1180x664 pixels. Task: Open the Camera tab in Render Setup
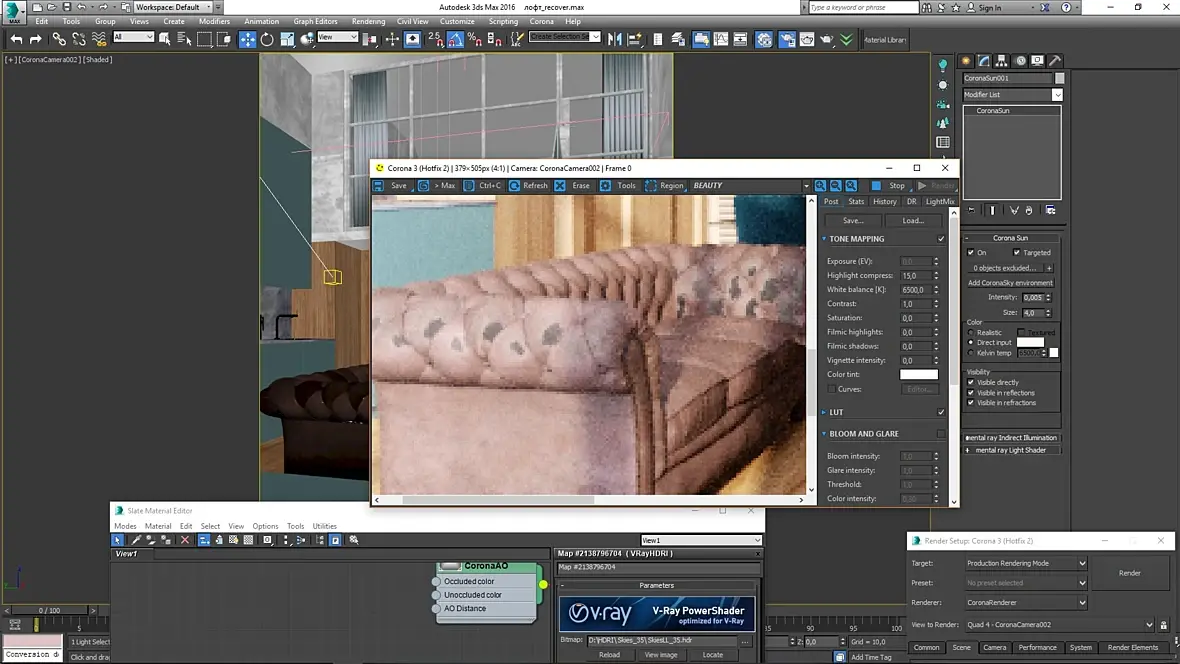(x=994, y=647)
